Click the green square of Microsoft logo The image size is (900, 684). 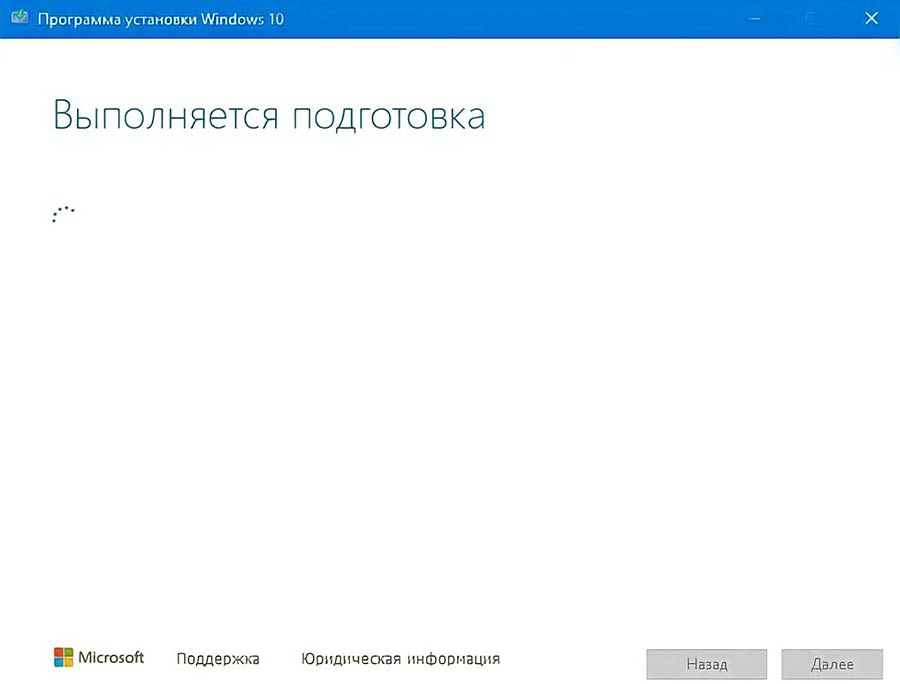(x=68, y=653)
